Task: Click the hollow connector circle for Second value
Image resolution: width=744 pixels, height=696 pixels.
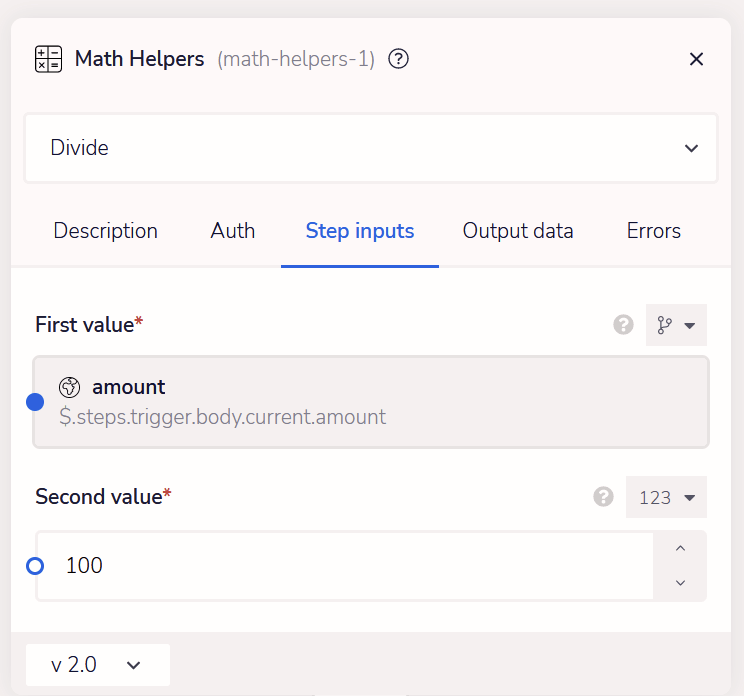Action: point(35,566)
